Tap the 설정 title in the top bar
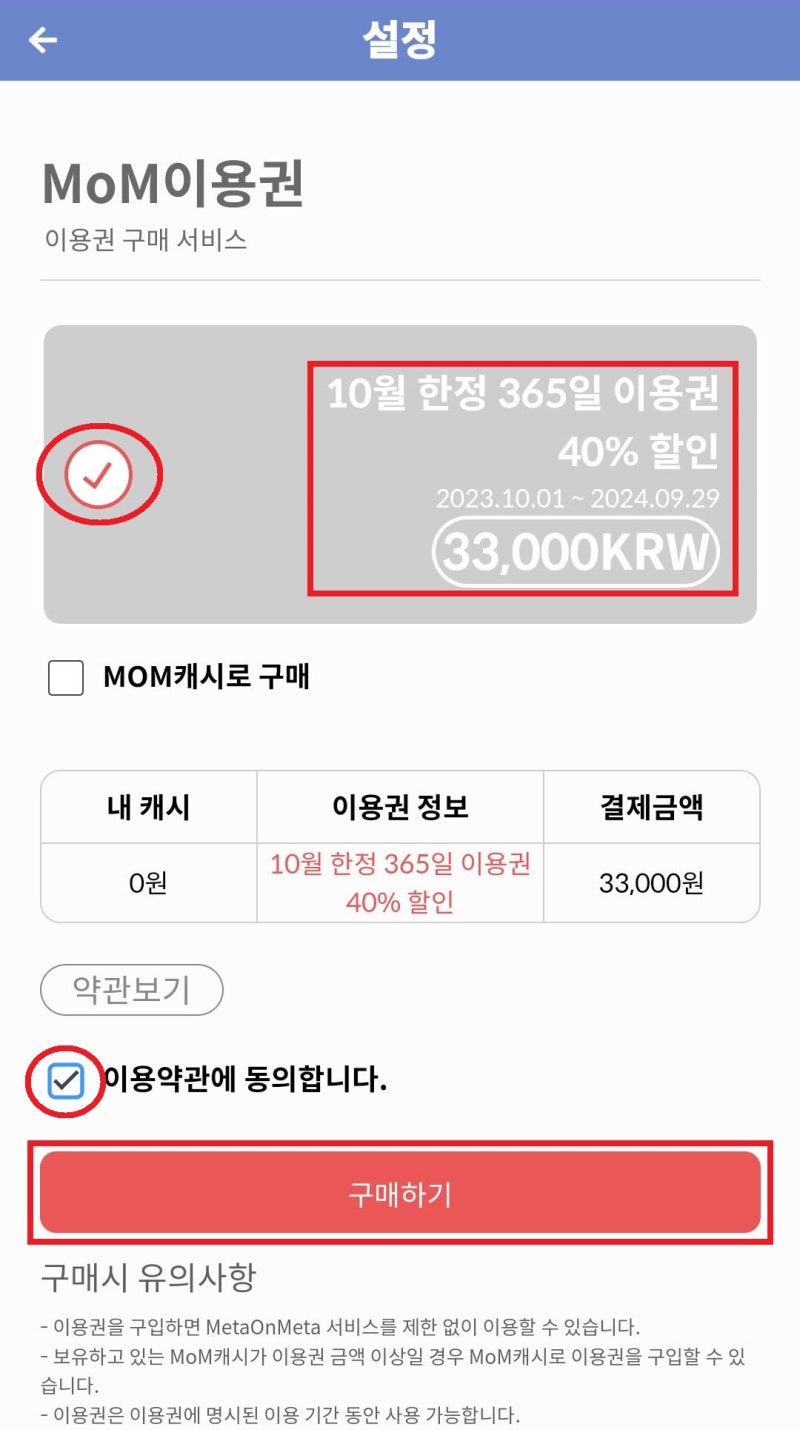This screenshot has height=1430, width=800. (400, 40)
